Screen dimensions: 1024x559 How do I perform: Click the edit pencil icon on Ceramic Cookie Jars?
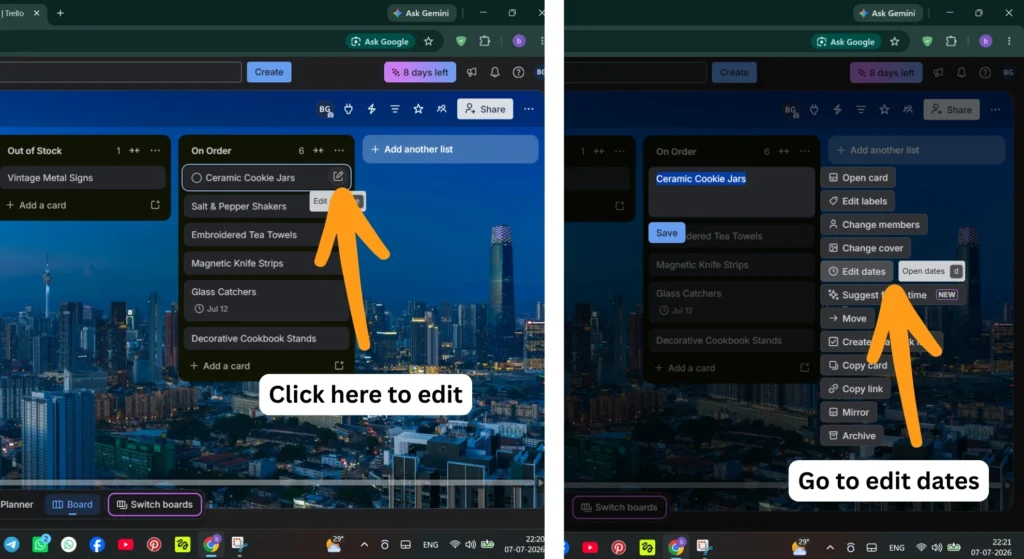[338, 176]
